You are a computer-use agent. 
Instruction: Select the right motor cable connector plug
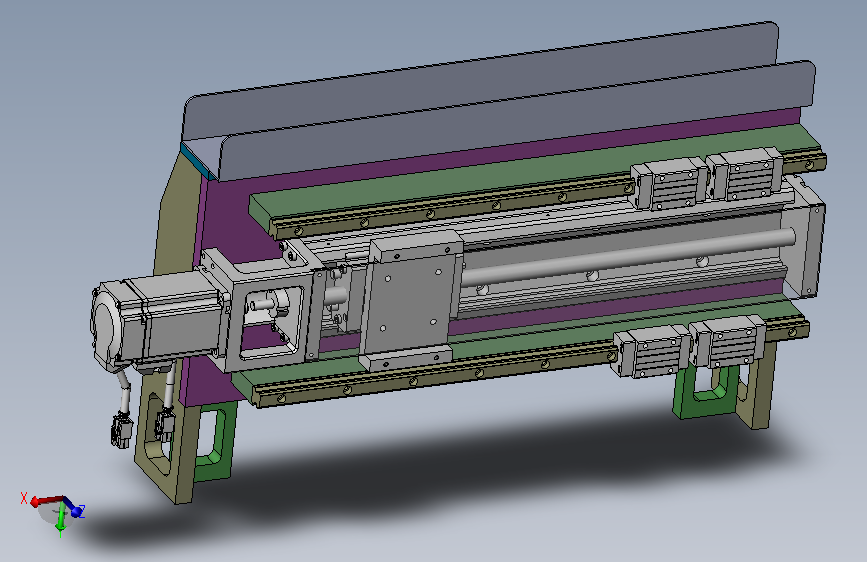pyautogui.click(x=164, y=425)
